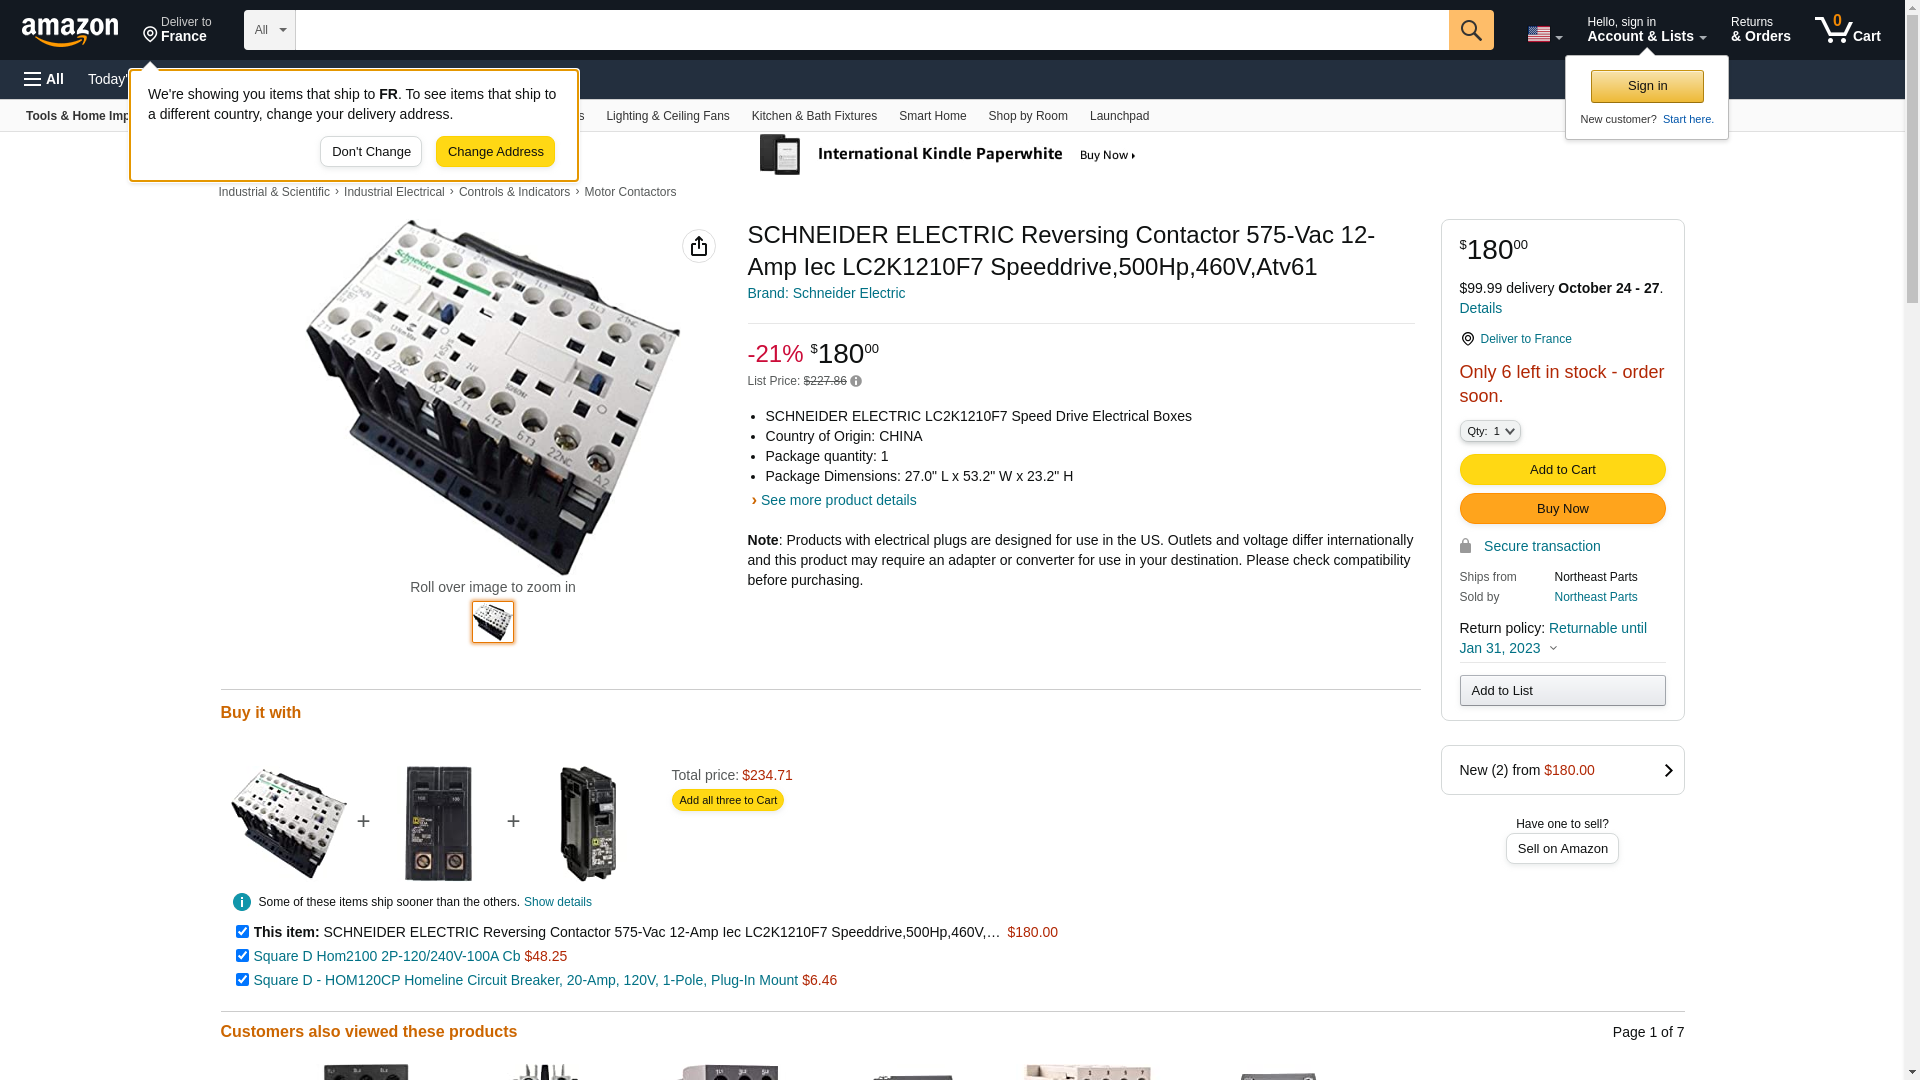Uncheck the Square D HOM120CP breaker checkbox
1920x1080 pixels.
coord(242,980)
